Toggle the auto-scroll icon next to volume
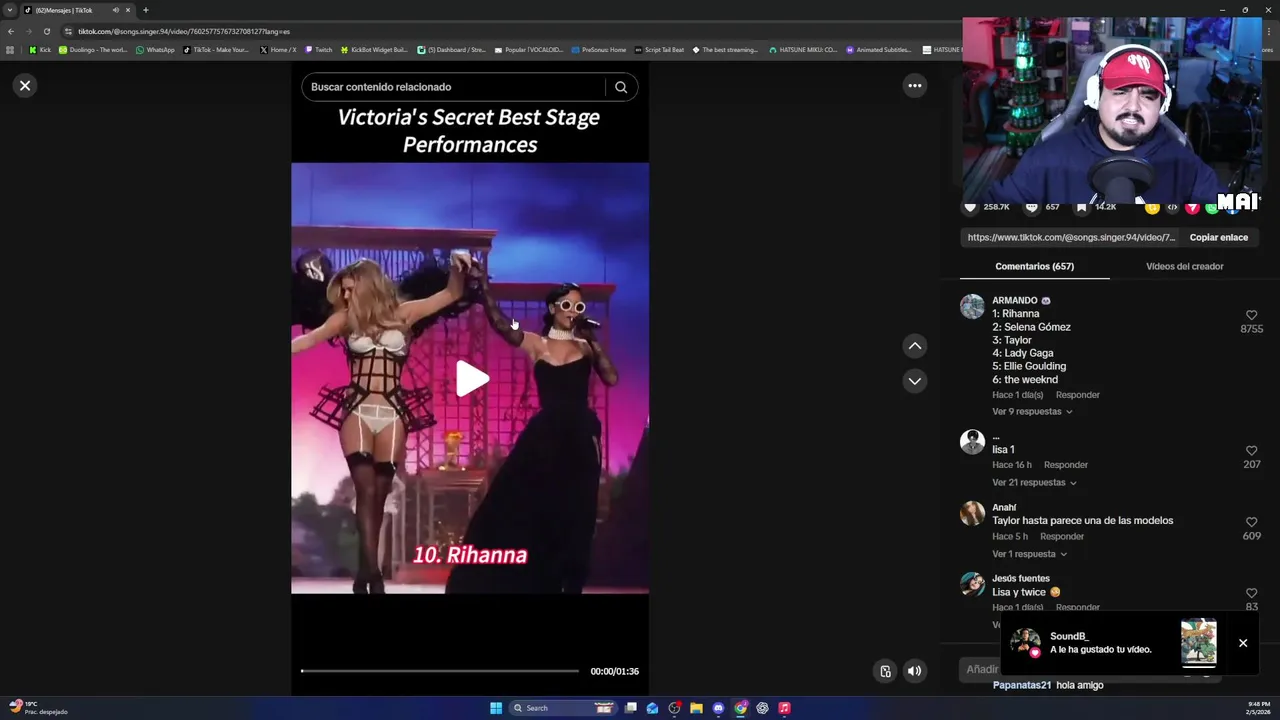This screenshot has width=1280, height=720. pos(885,671)
